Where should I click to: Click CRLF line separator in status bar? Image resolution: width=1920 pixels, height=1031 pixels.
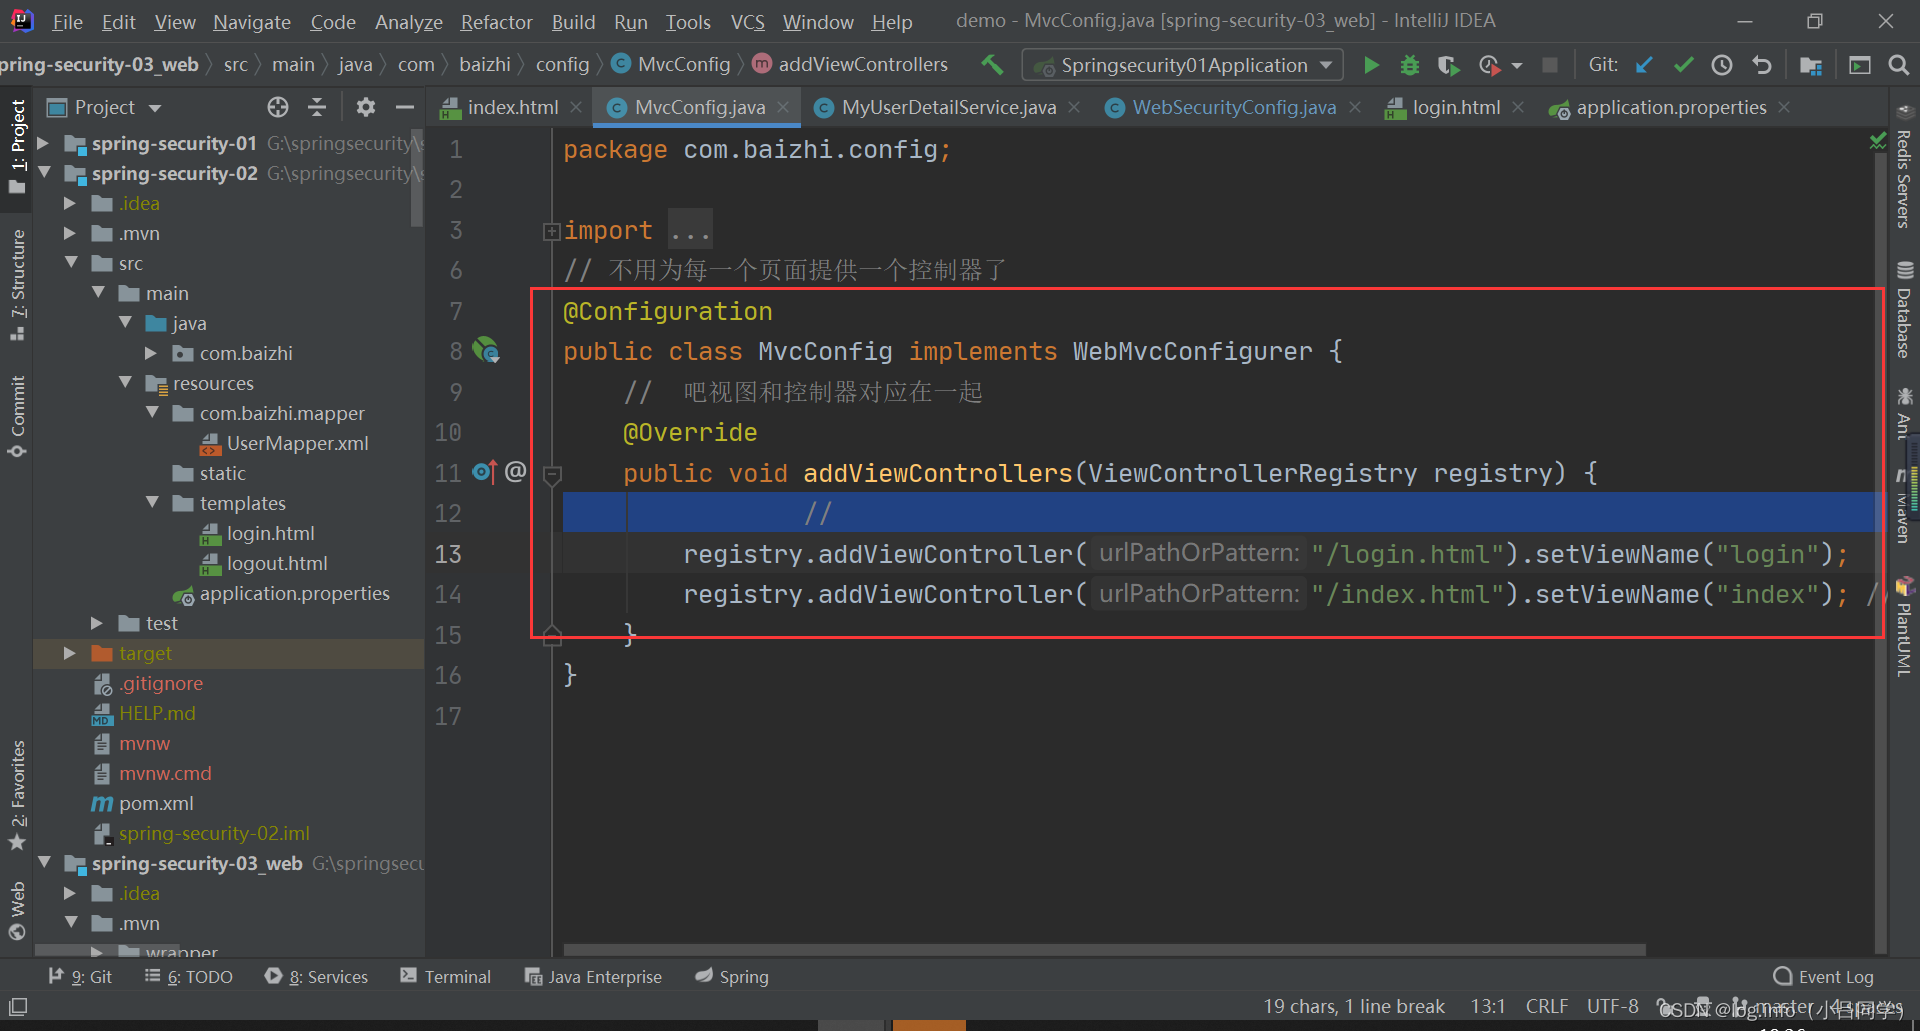pyautogui.click(x=1547, y=1006)
